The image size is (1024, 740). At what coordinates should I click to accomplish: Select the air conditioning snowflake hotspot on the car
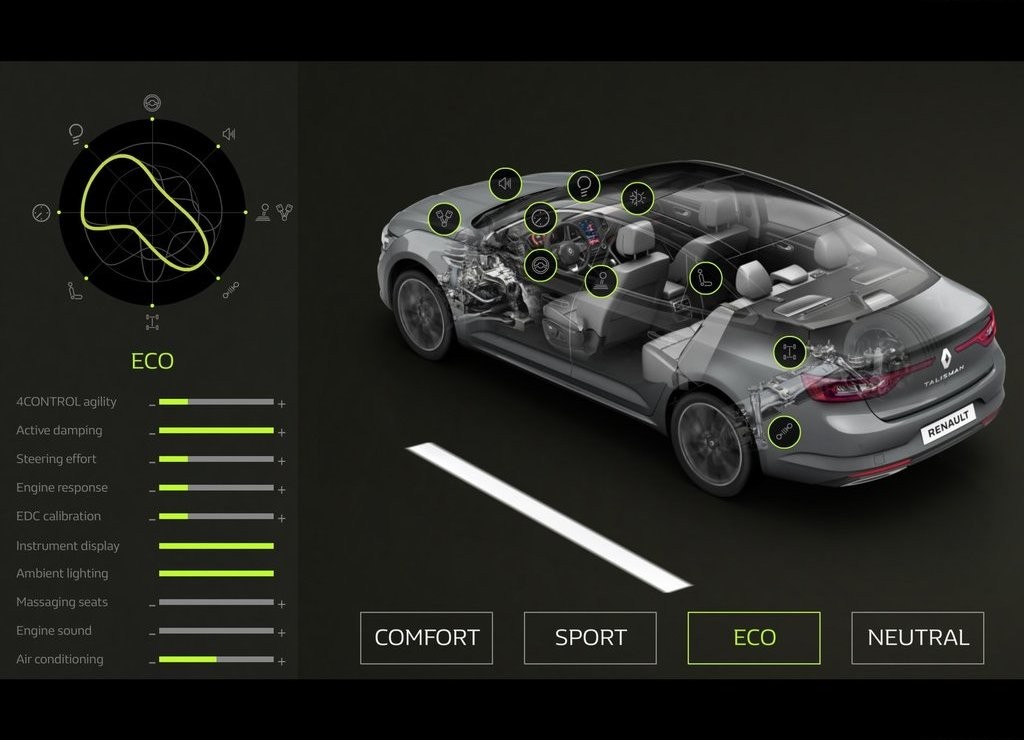click(x=637, y=198)
